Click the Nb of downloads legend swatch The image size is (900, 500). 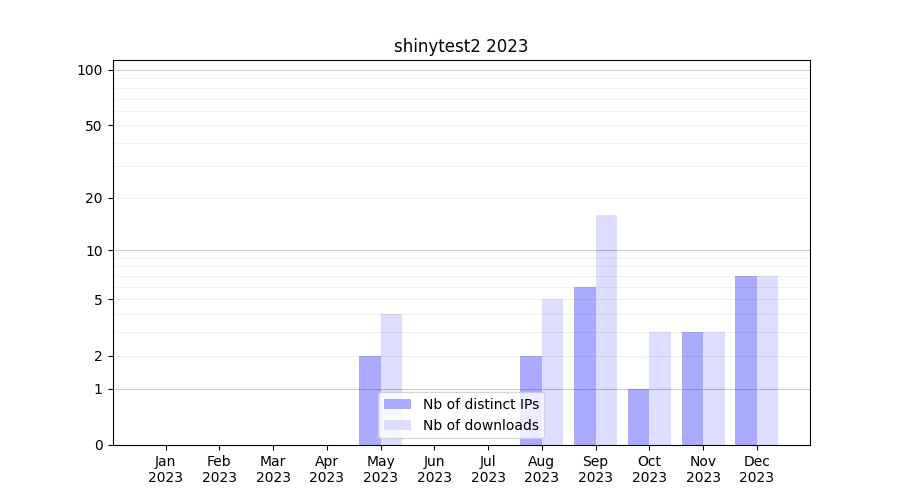[397, 425]
